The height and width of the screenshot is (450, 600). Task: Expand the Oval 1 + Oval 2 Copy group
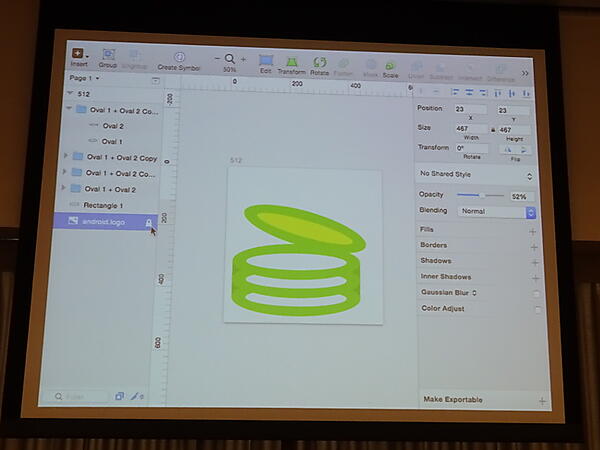click(x=66, y=157)
